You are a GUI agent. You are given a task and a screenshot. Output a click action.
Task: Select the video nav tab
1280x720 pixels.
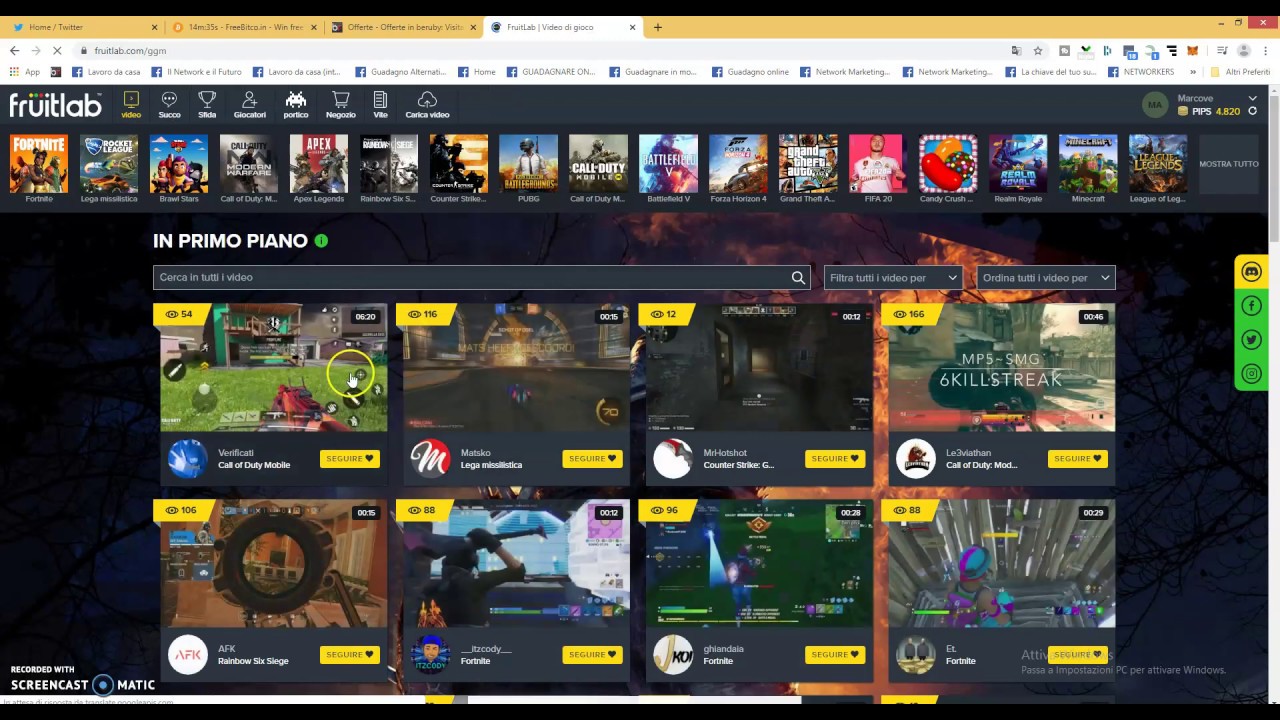point(131,104)
